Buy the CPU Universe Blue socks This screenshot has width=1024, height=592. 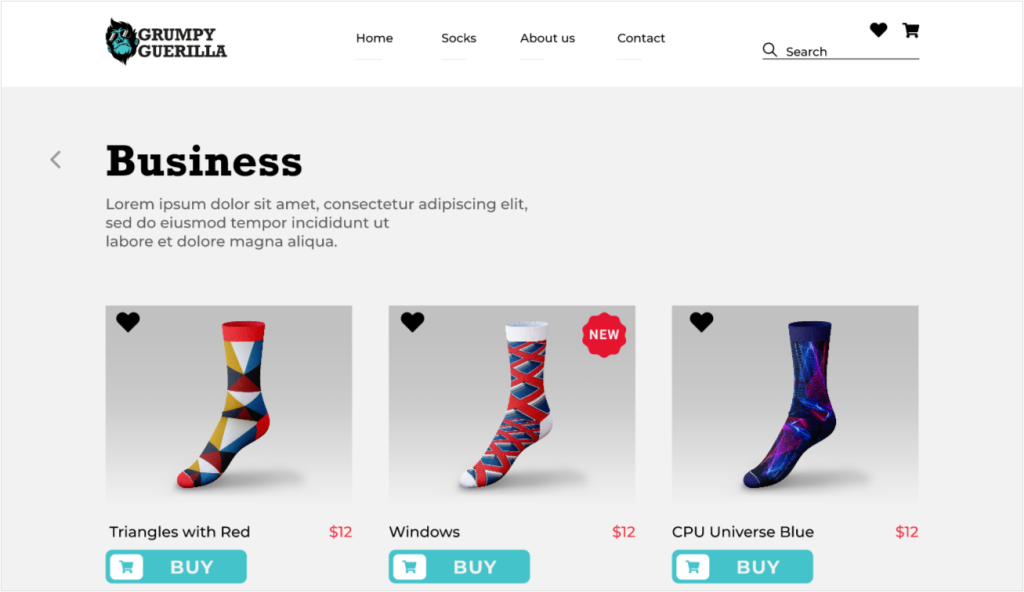(x=743, y=567)
